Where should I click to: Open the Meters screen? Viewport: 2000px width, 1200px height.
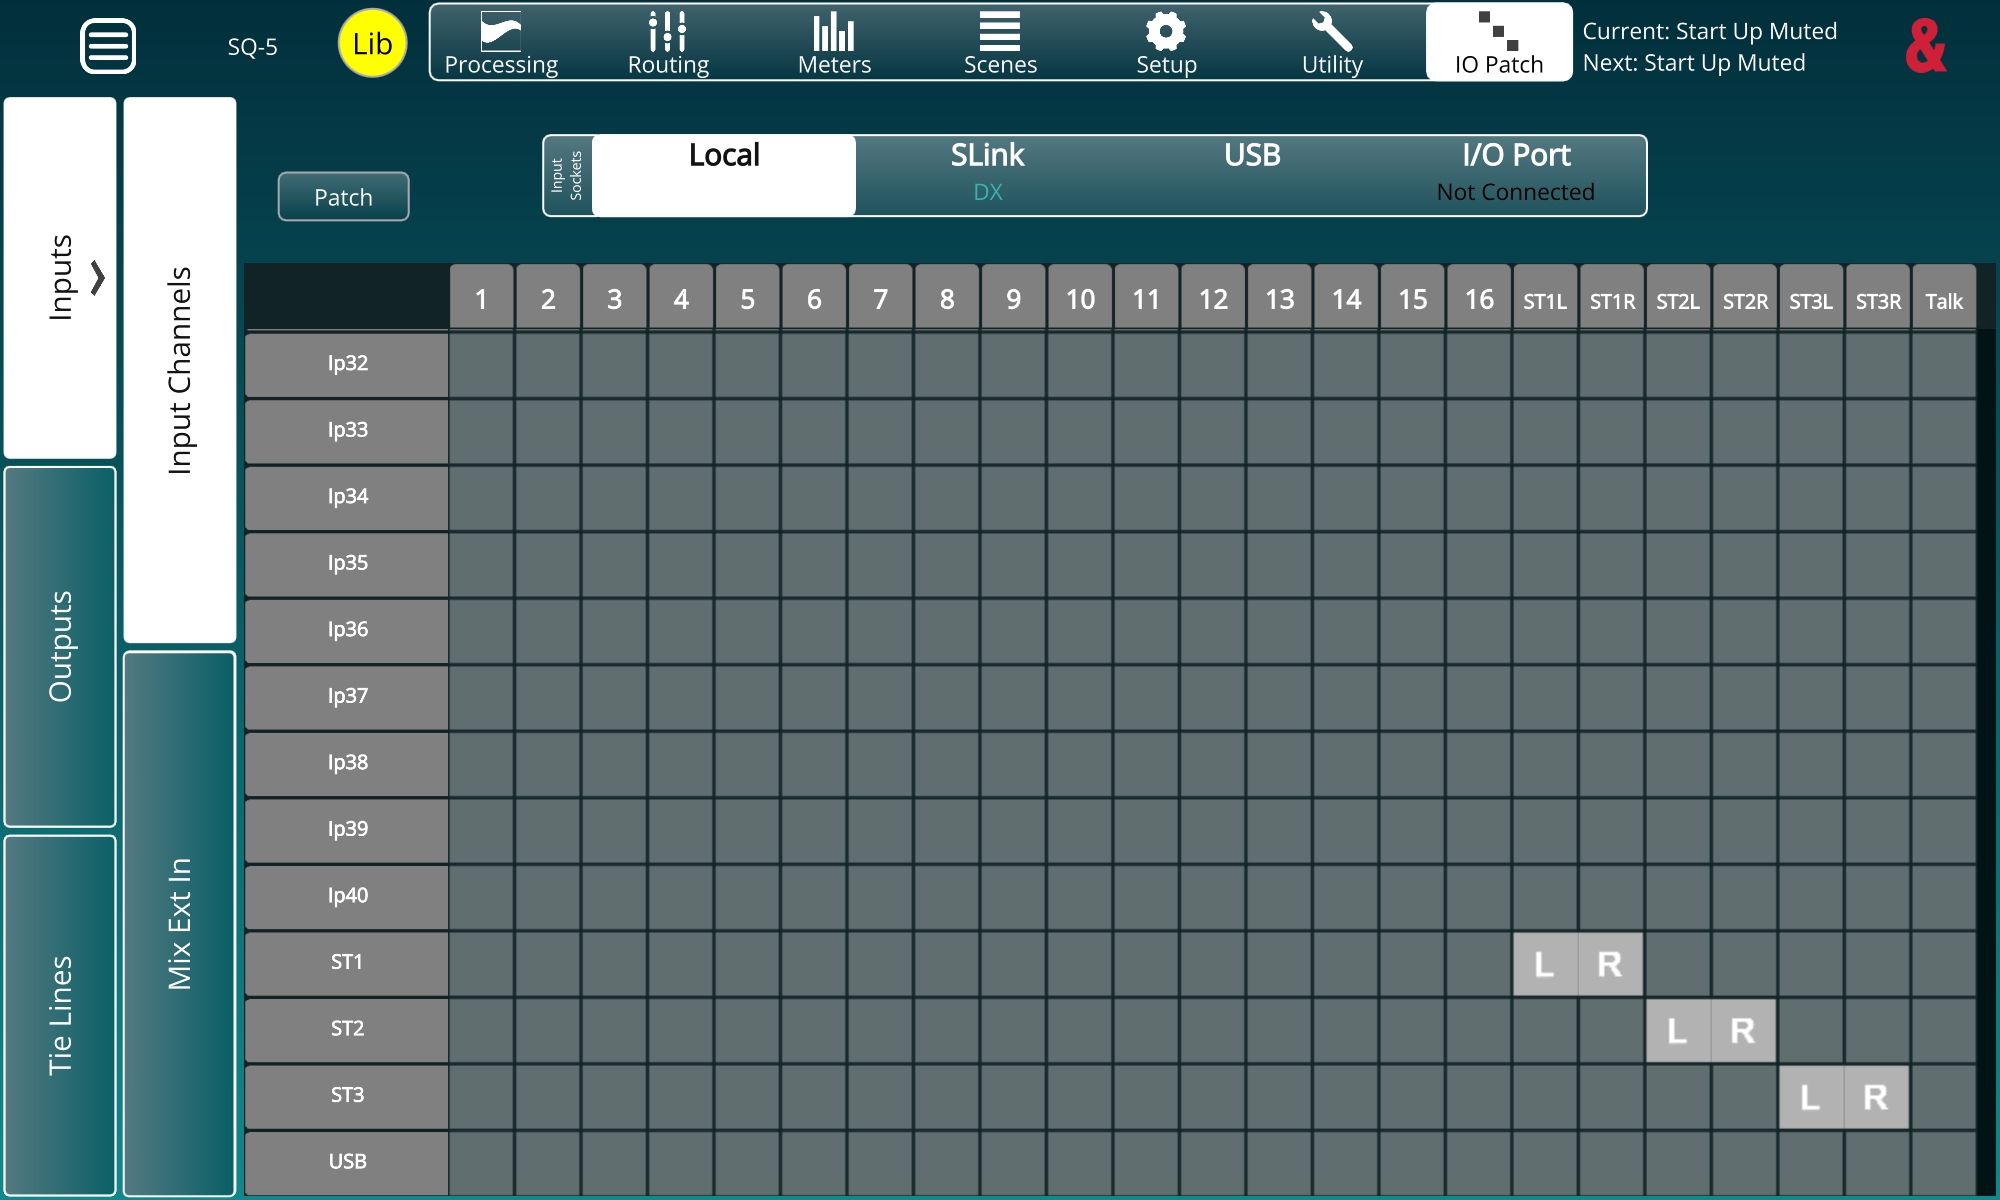pyautogui.click(x=834, y=44)
